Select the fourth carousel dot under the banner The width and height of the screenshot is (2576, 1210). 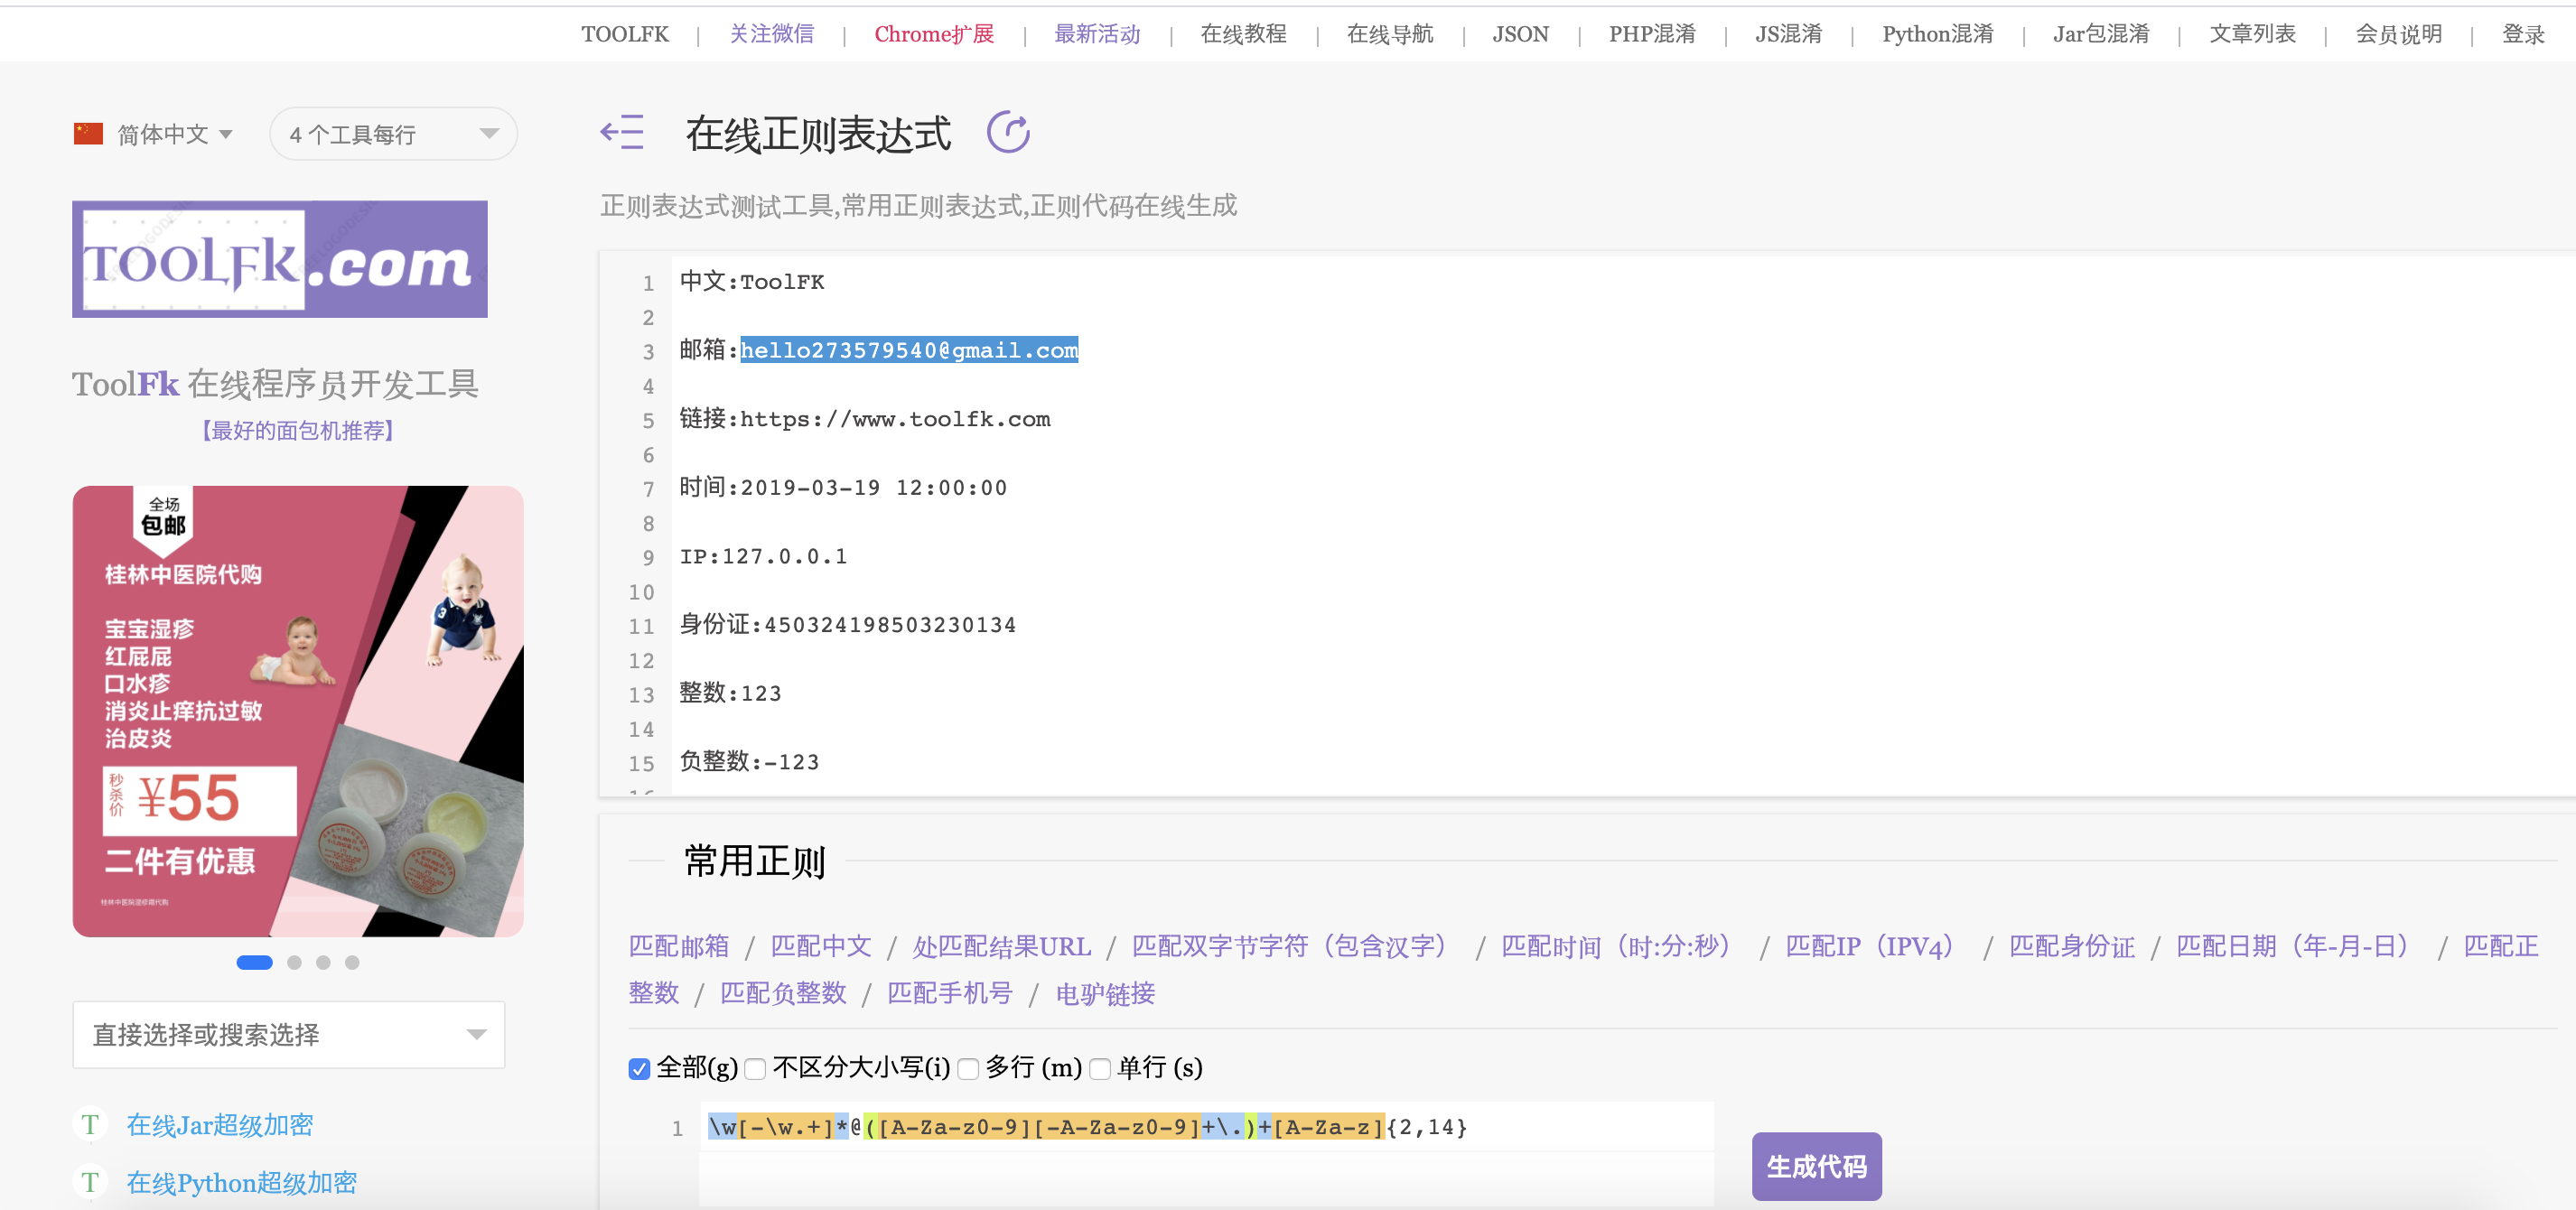pyautogui.click(x=352, y=962)
